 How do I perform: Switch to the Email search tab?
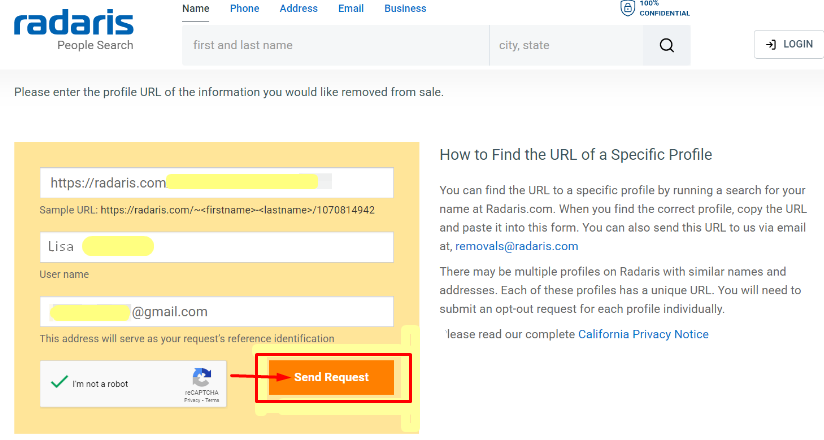click(351, 8)
